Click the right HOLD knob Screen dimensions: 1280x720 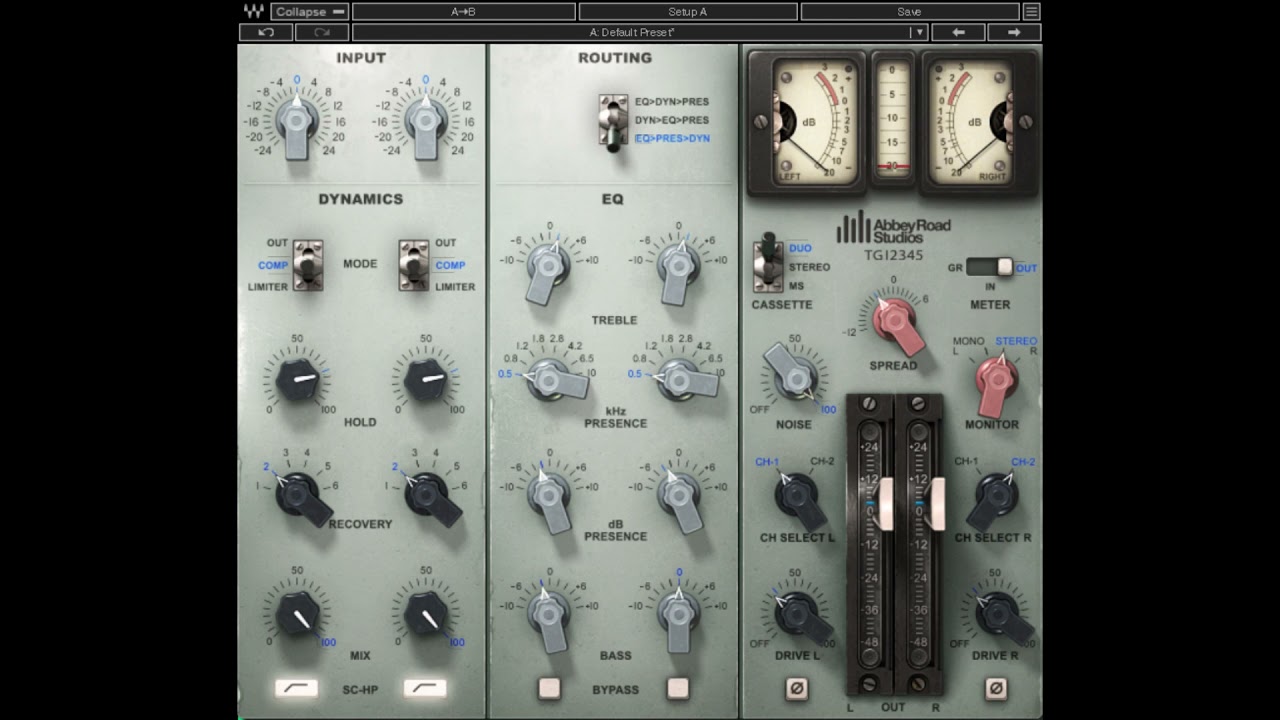tap(426, 380)
